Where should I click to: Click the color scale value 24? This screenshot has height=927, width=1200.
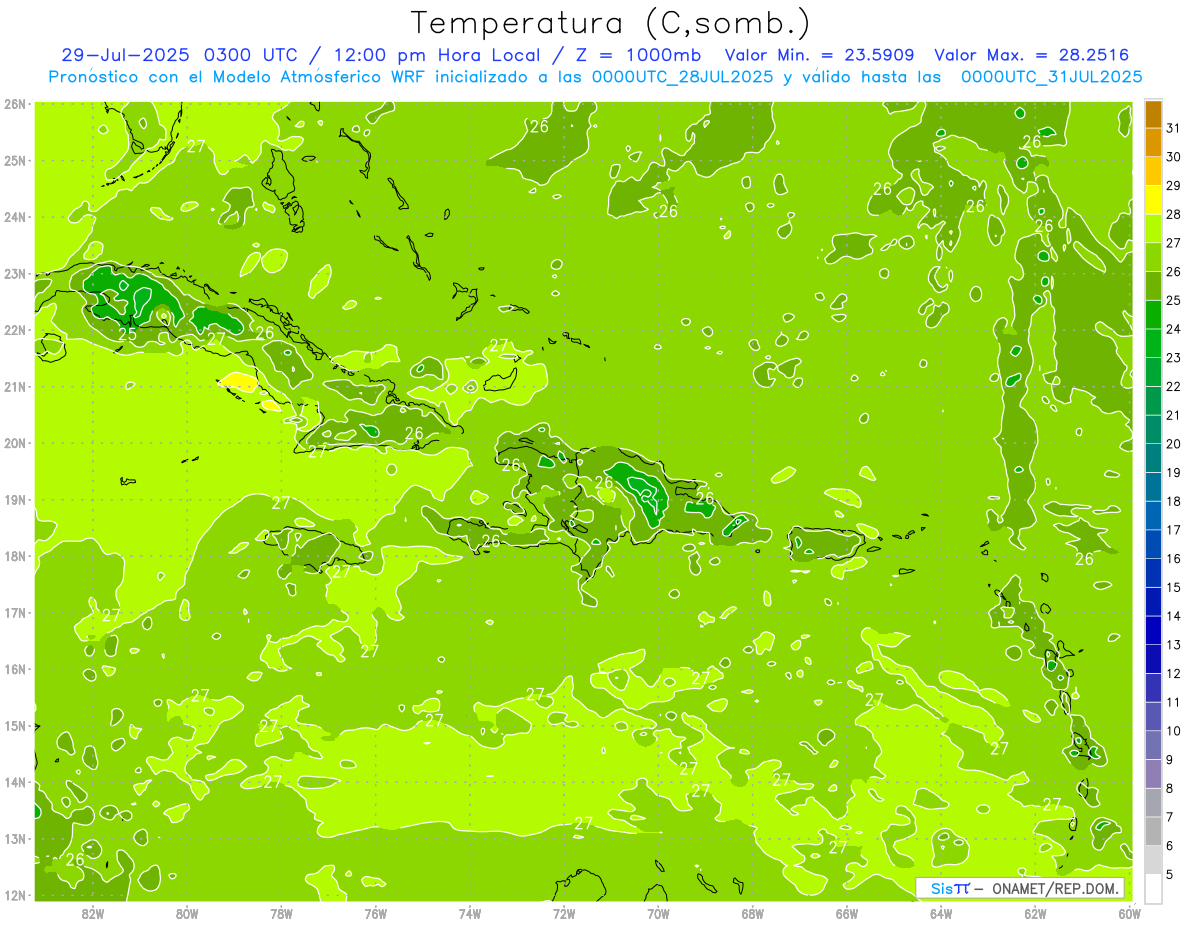(1173, 329)
